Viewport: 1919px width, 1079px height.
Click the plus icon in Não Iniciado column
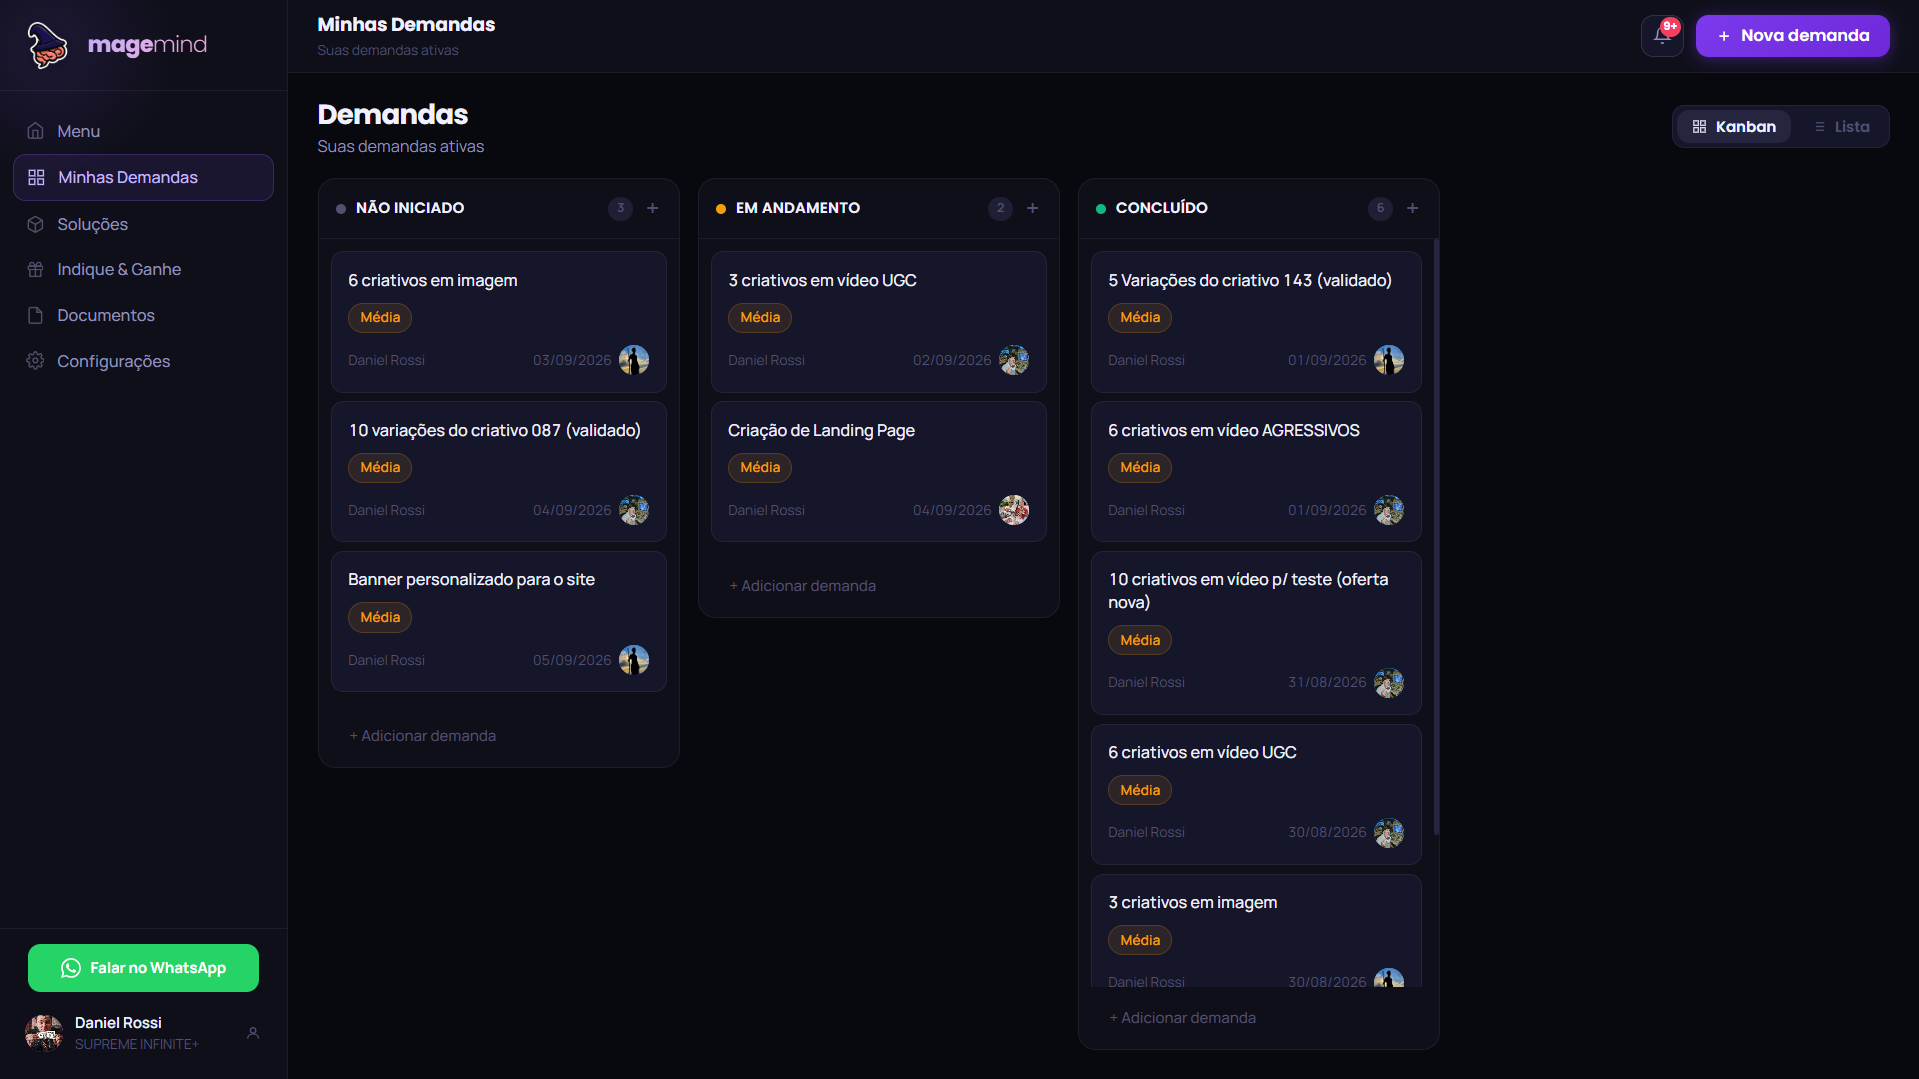point(653,208)
